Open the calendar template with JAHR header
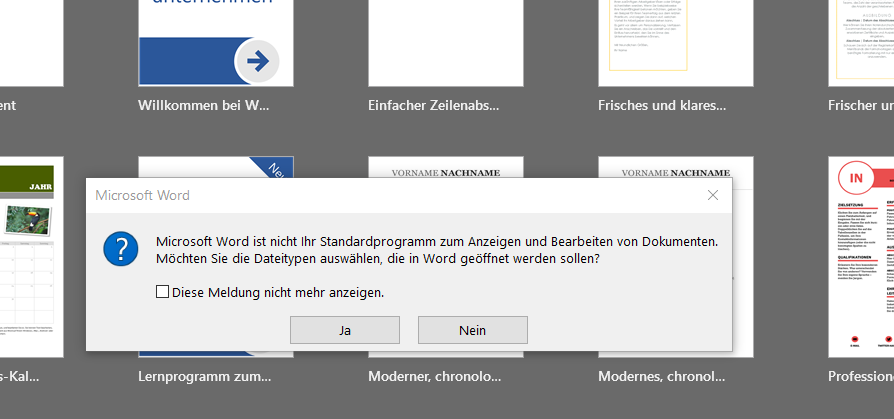The width and height of the screenshot is (894, 419). tap(31, 257)
